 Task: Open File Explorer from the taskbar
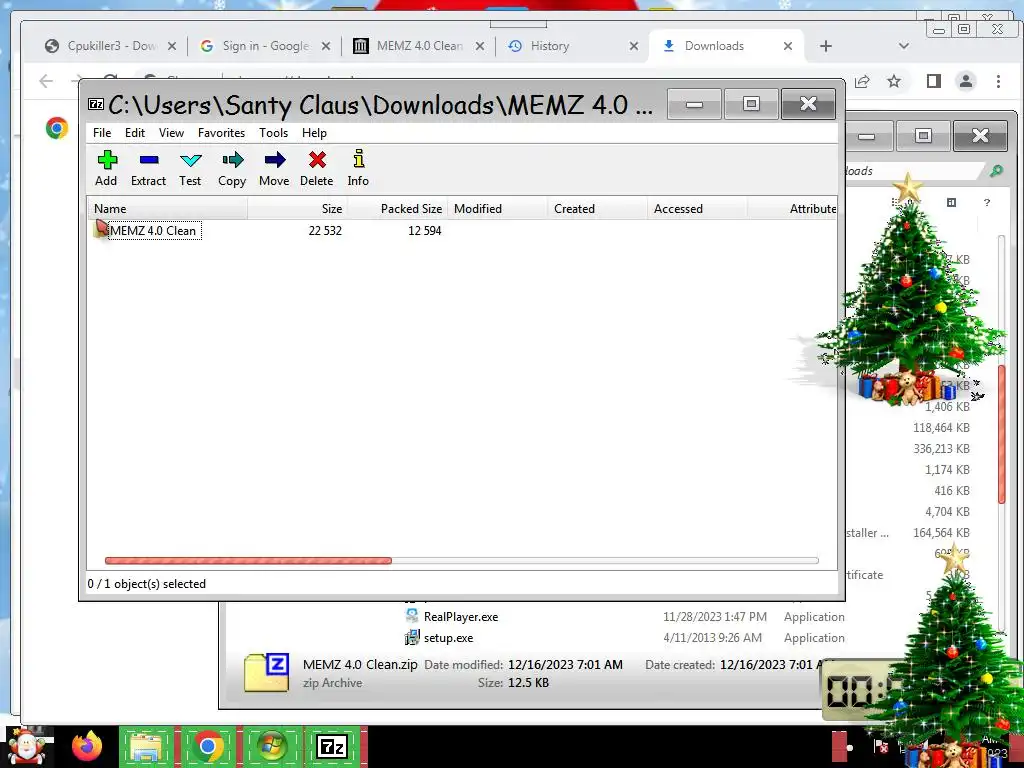click(x=146, y=746)
